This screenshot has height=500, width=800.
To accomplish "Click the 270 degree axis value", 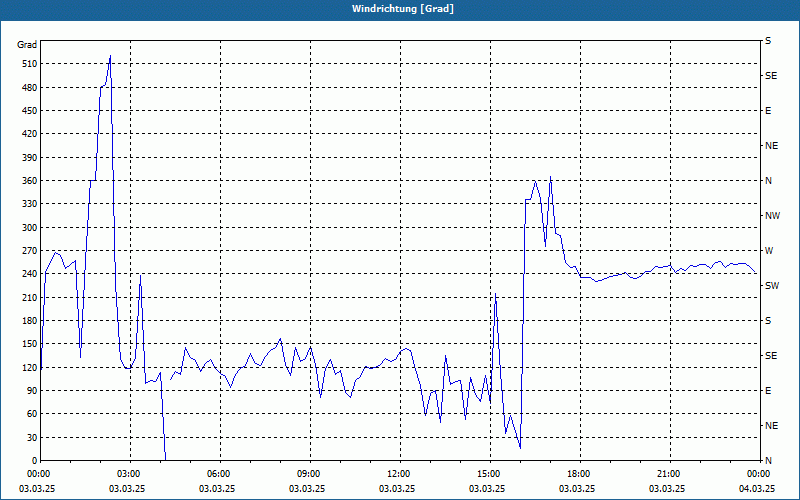I will point(29,251).
